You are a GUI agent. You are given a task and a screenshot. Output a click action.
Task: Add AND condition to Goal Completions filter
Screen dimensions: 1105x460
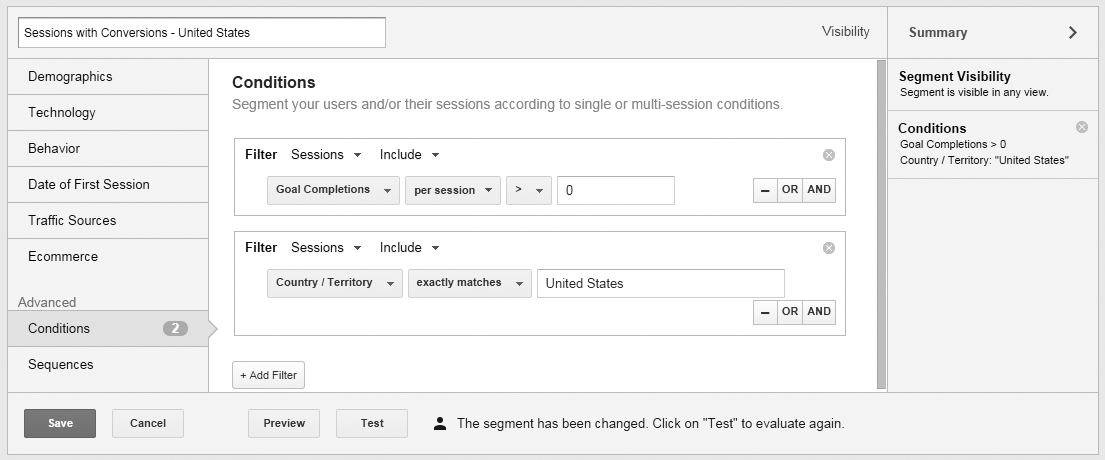(x=819, y=190)
